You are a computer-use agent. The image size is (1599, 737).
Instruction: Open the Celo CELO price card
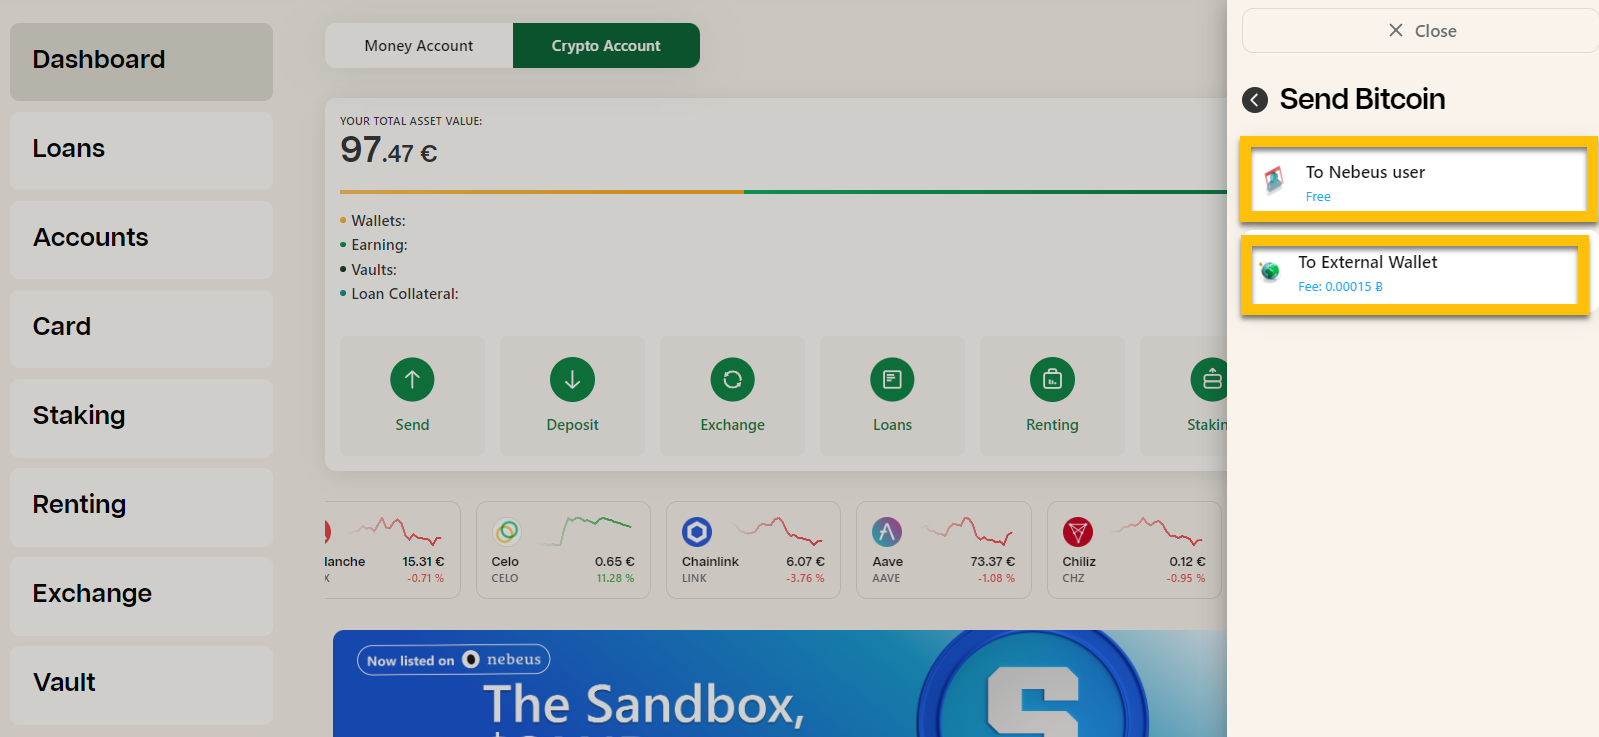563,550
